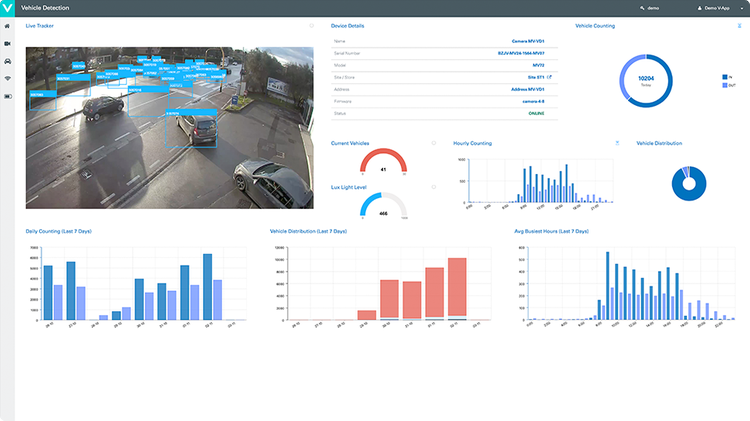Viewport: 750px width, 421px height.
Task: Click the hourglass icon on Hourly Counting panel
Action: tap(617, 143)
